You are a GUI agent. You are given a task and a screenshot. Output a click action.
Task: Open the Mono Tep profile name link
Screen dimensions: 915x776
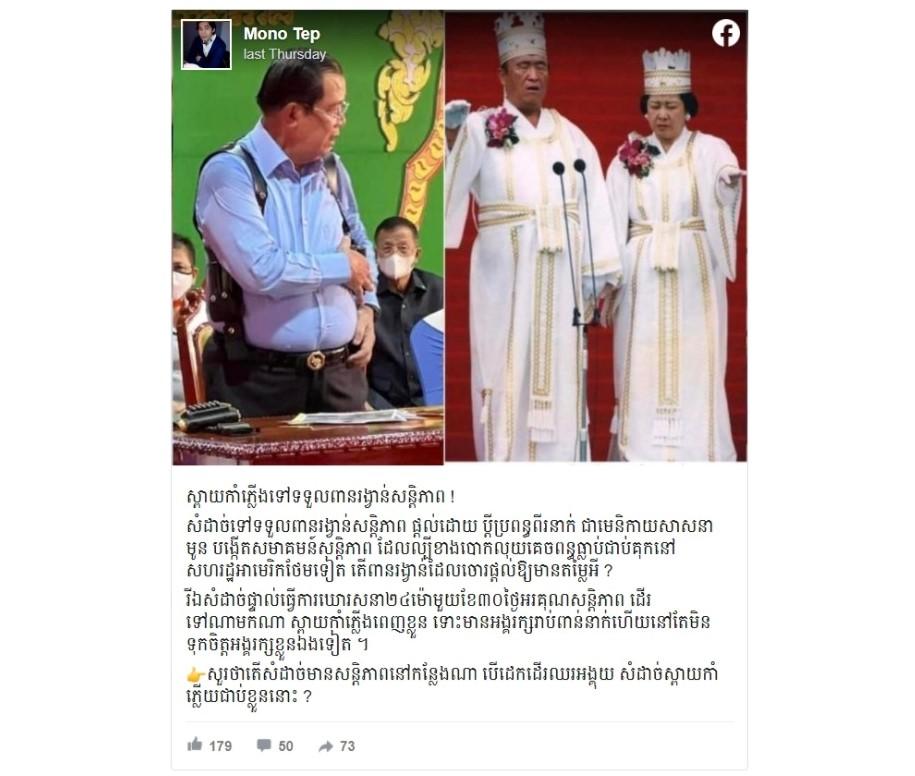[x=282, y=34]
